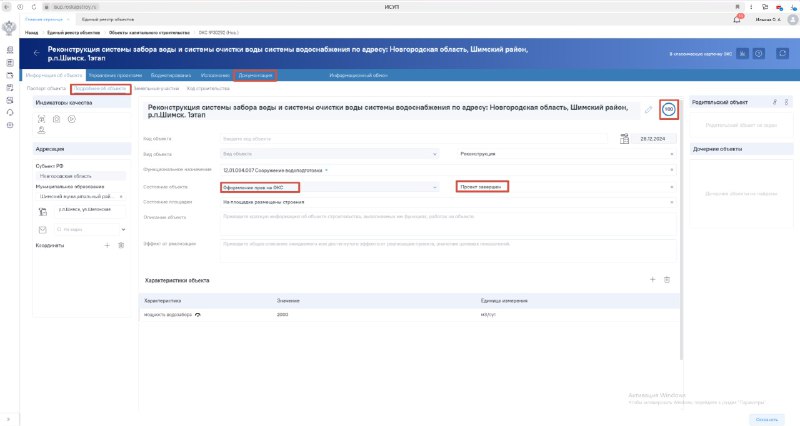The image size is (800, 426).
Task: Click the browser bookmark icon in the address bar
Action: click(x=737, y=7)
